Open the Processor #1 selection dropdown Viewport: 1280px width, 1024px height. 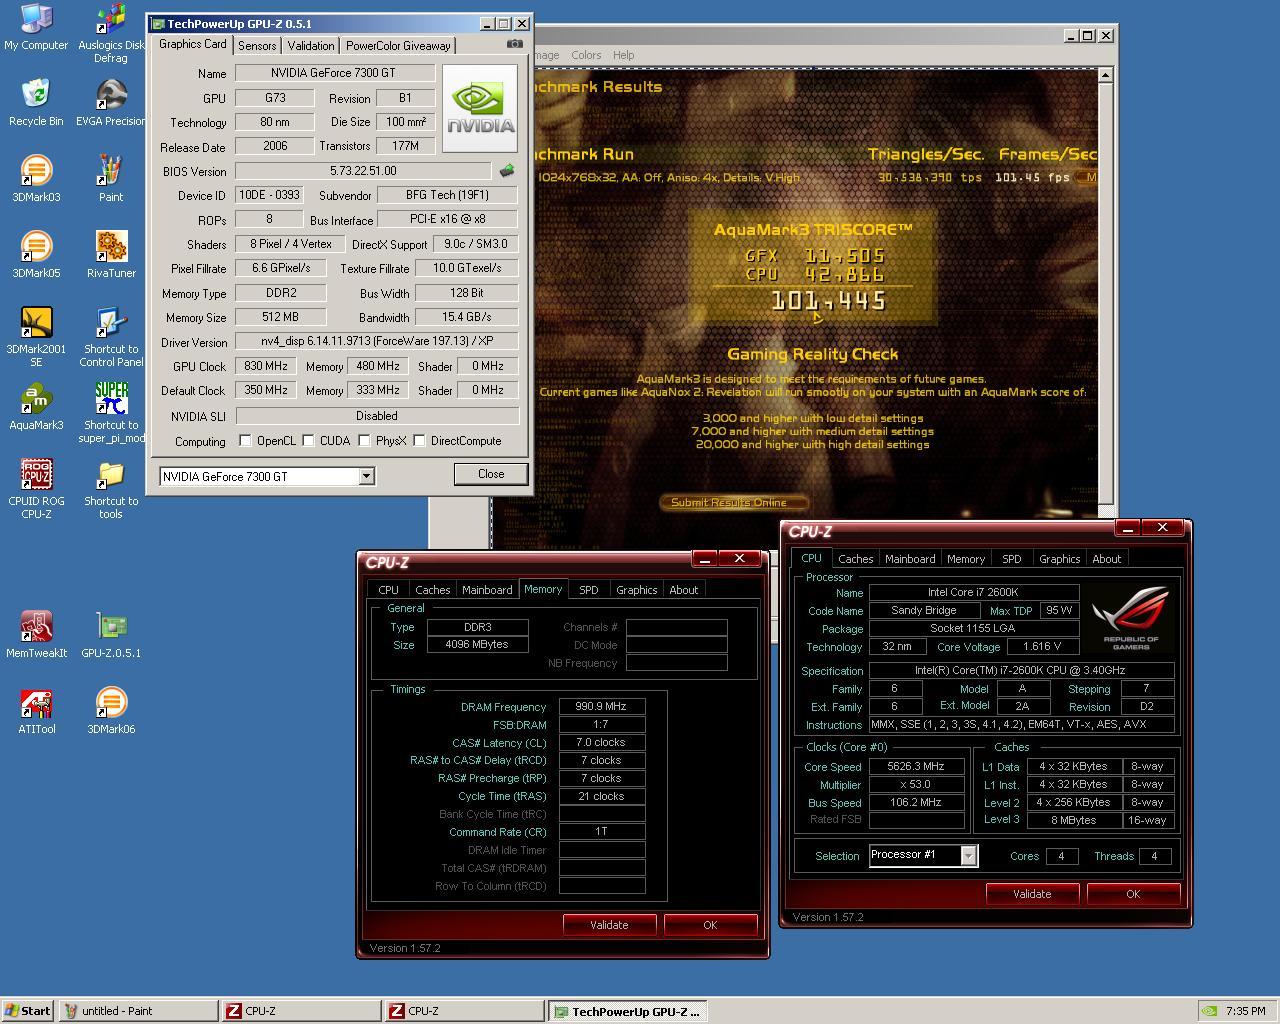pos(968,855)
